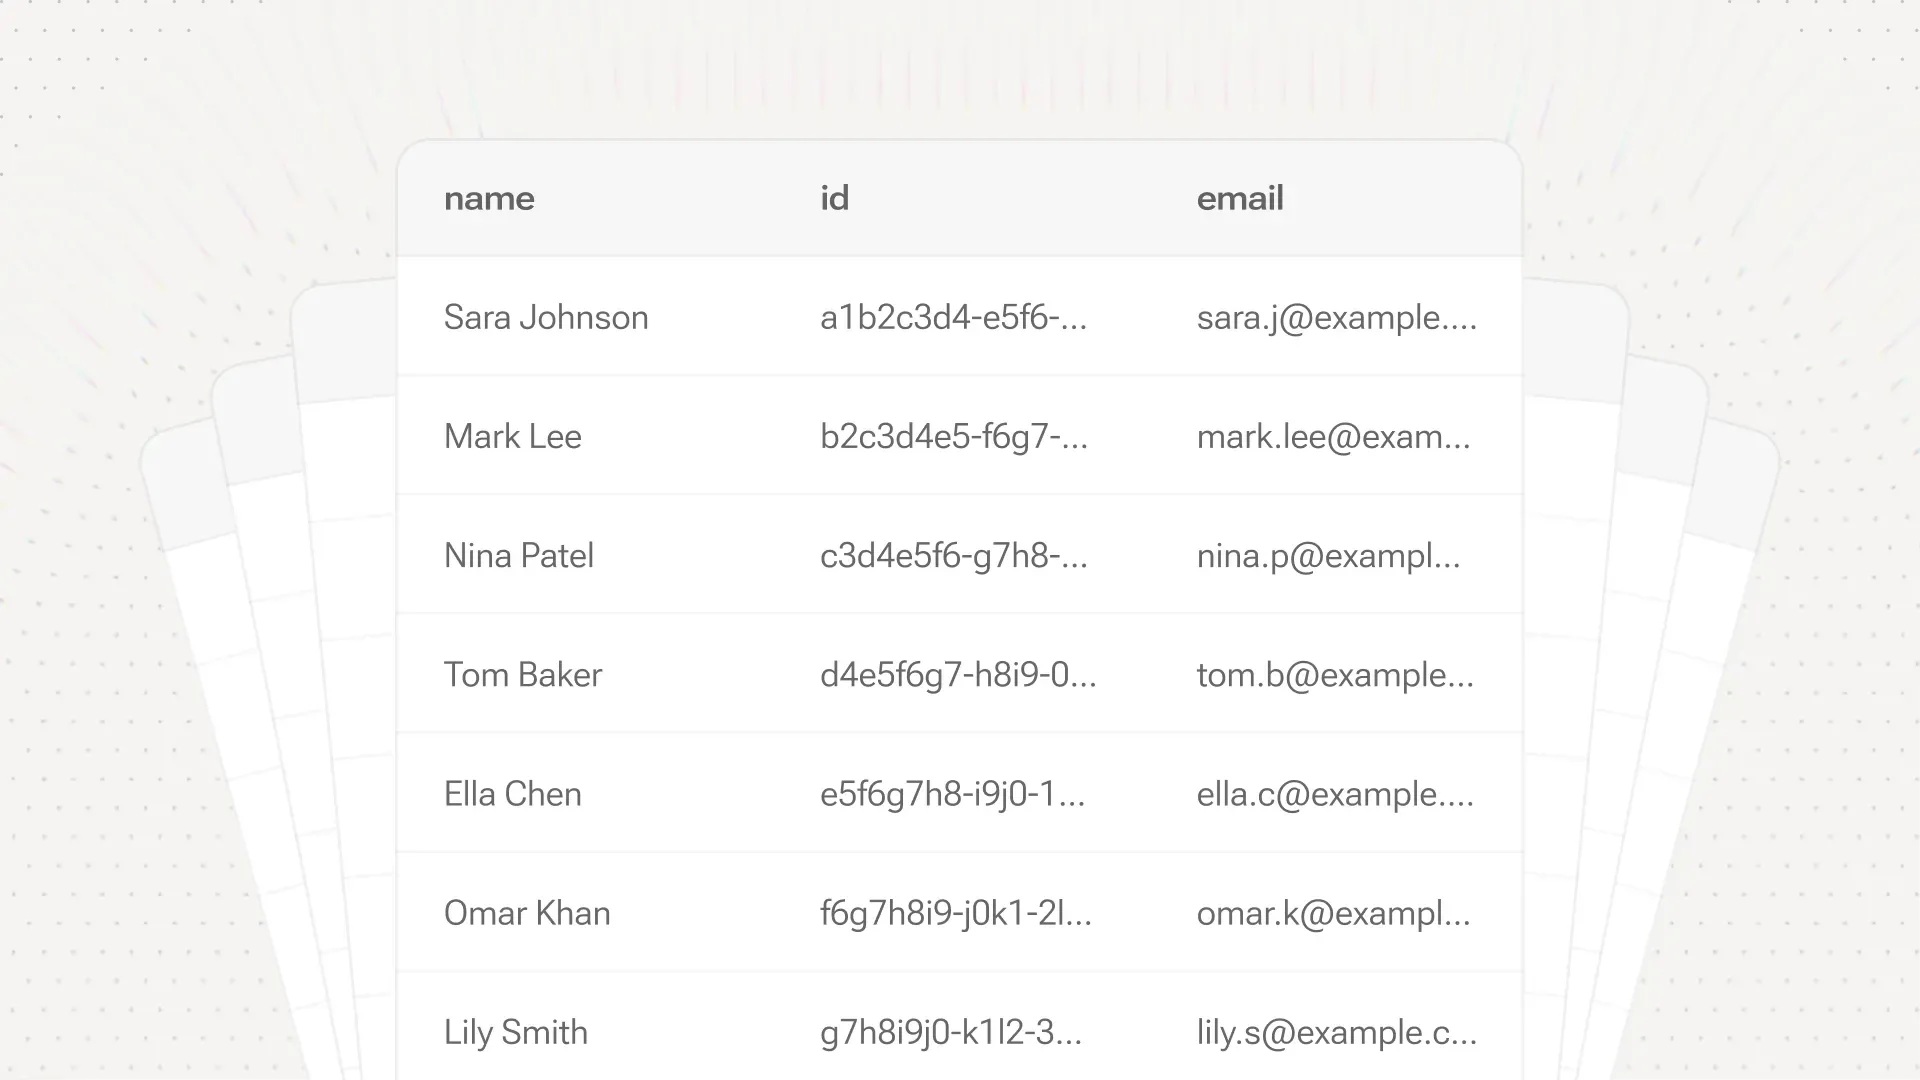The height and width of the screenshot is (1080, 1920).
Task: Click the id starting with f6g7h8i9
Action: pos(955,913)
